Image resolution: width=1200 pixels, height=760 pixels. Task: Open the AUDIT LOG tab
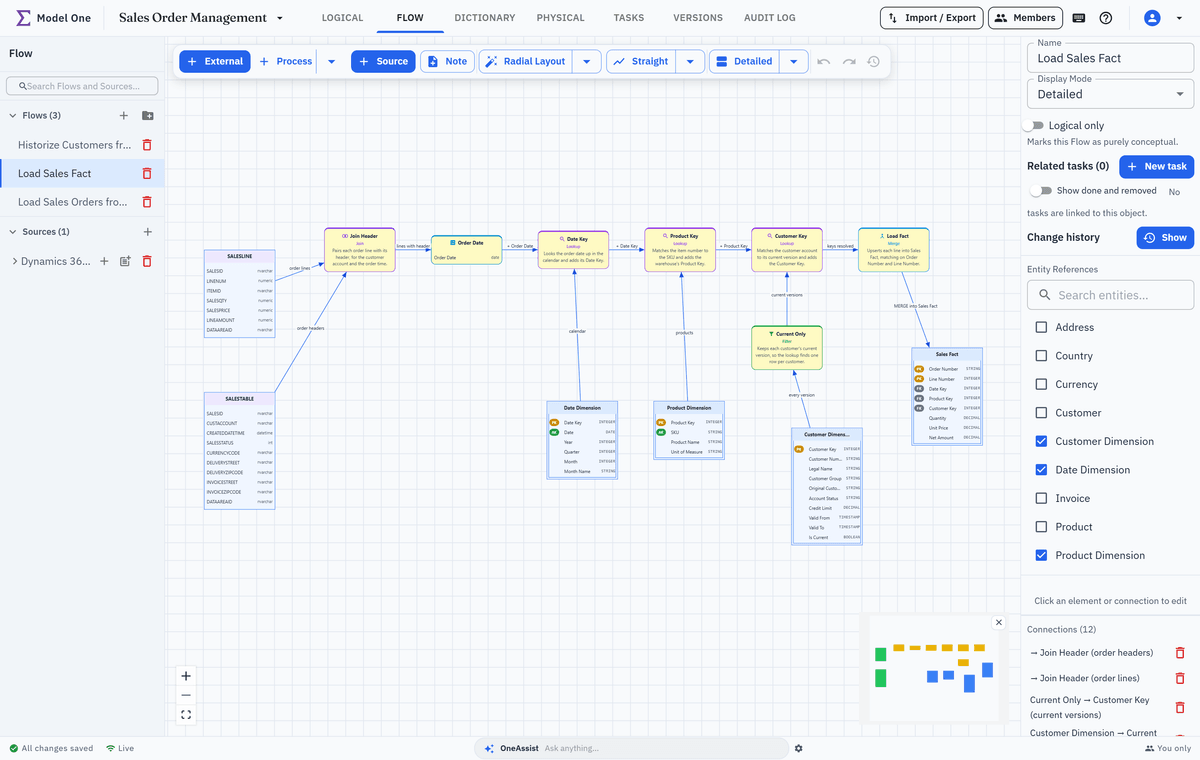770,18
